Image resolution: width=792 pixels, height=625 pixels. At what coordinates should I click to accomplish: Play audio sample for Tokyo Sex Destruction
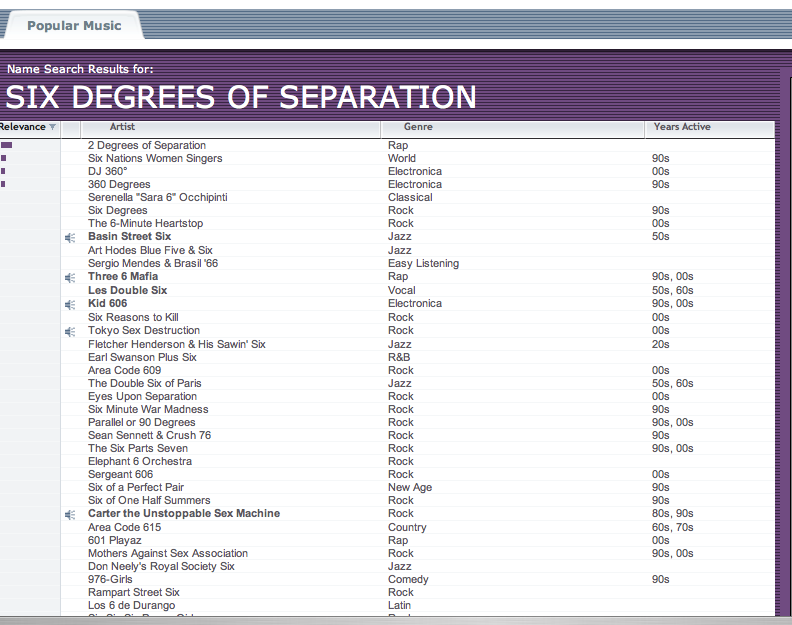(x=70, y=331)
